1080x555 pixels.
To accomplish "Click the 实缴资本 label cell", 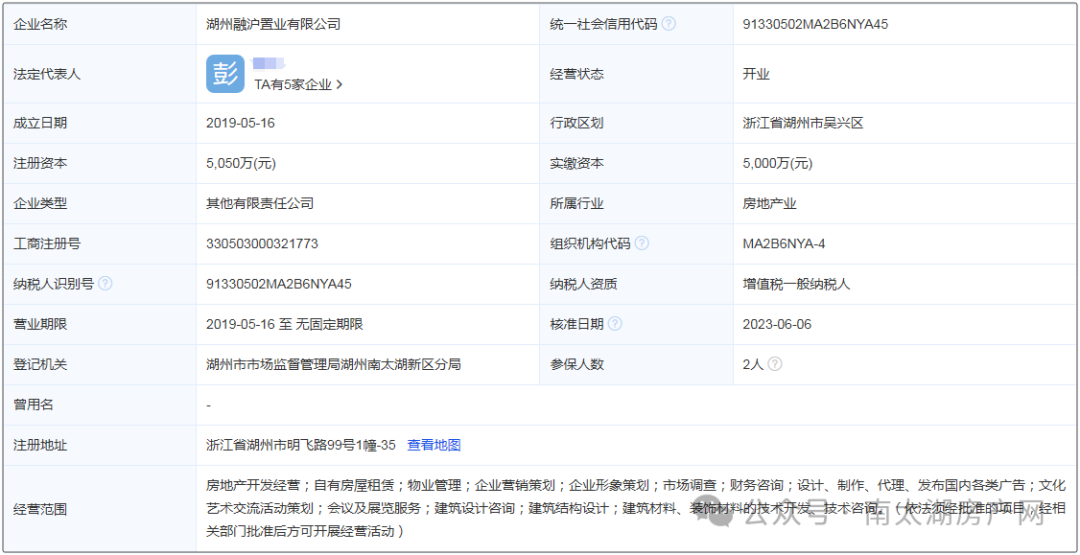I will point(636,164).
